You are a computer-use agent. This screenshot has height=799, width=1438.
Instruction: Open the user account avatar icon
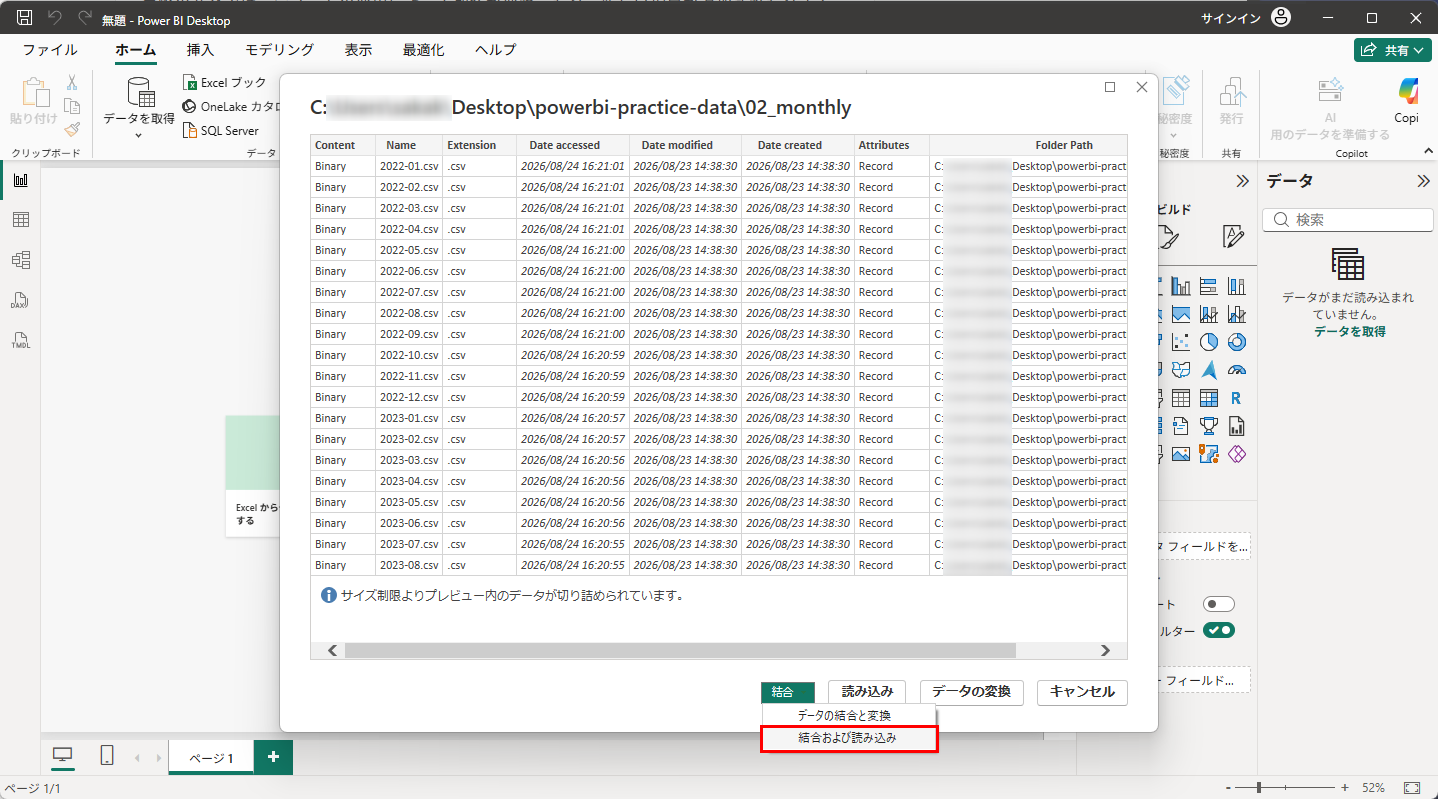coord(1281,18)
